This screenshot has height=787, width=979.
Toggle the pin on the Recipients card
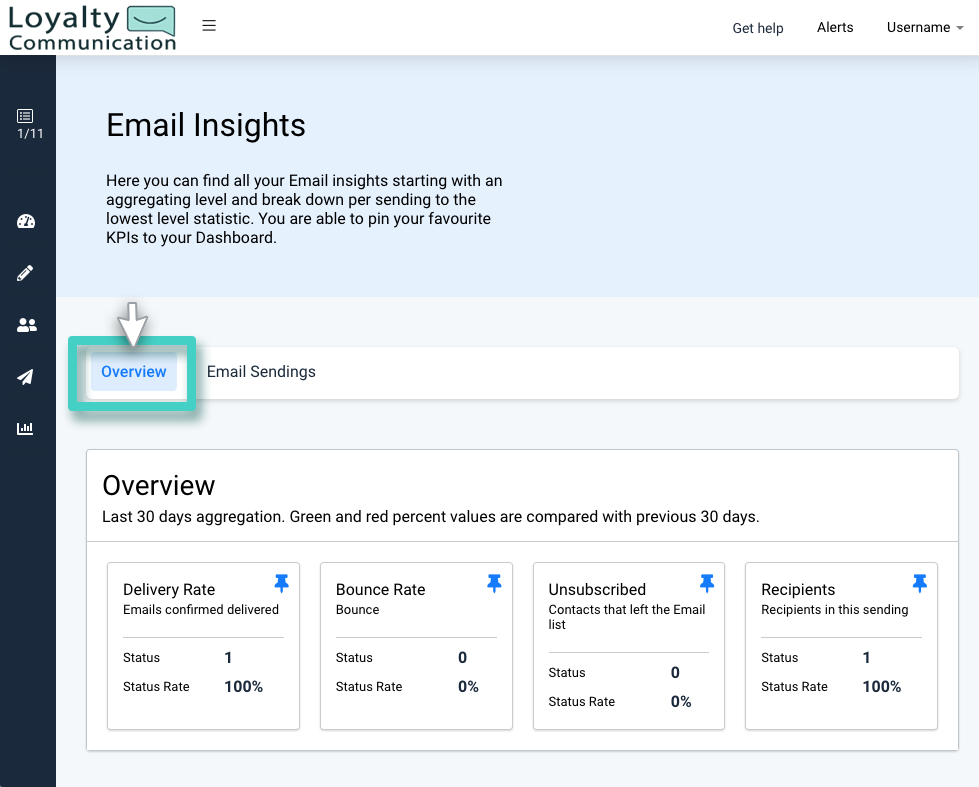(919, 582)
